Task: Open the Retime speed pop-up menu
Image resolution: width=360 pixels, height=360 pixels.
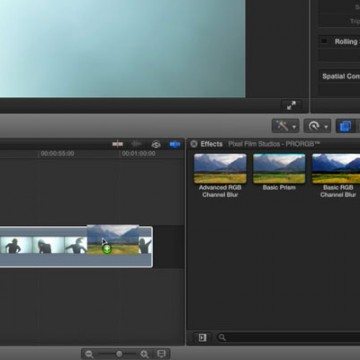Action: point(317,126)
